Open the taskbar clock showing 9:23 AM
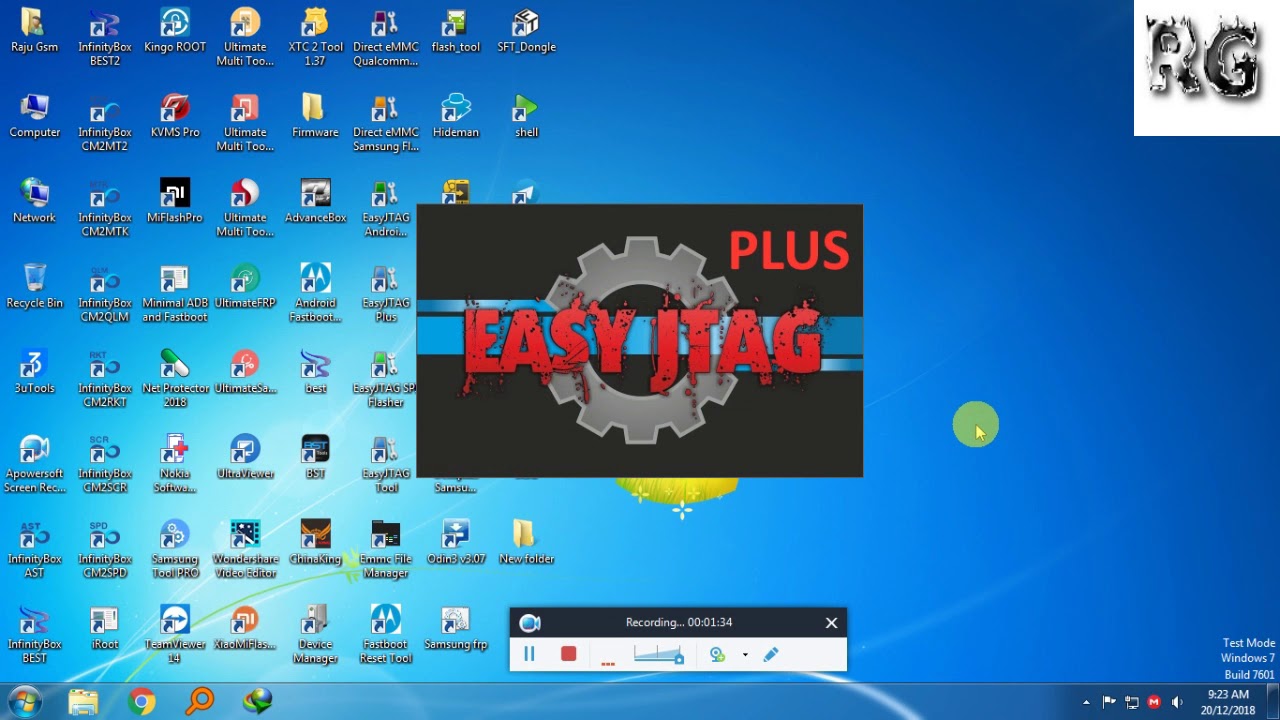1280x720 pixels. [1228, 702]
